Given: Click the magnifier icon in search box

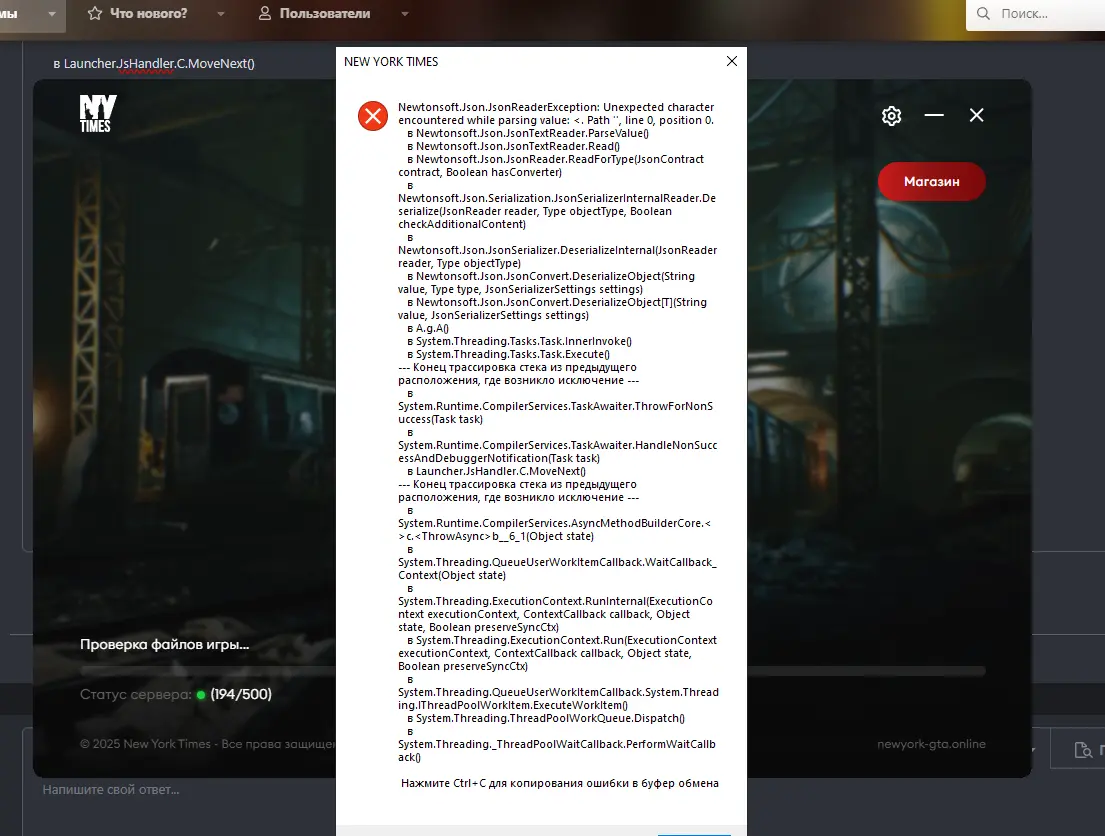Looking at the screenshot, I should point(984,14).
